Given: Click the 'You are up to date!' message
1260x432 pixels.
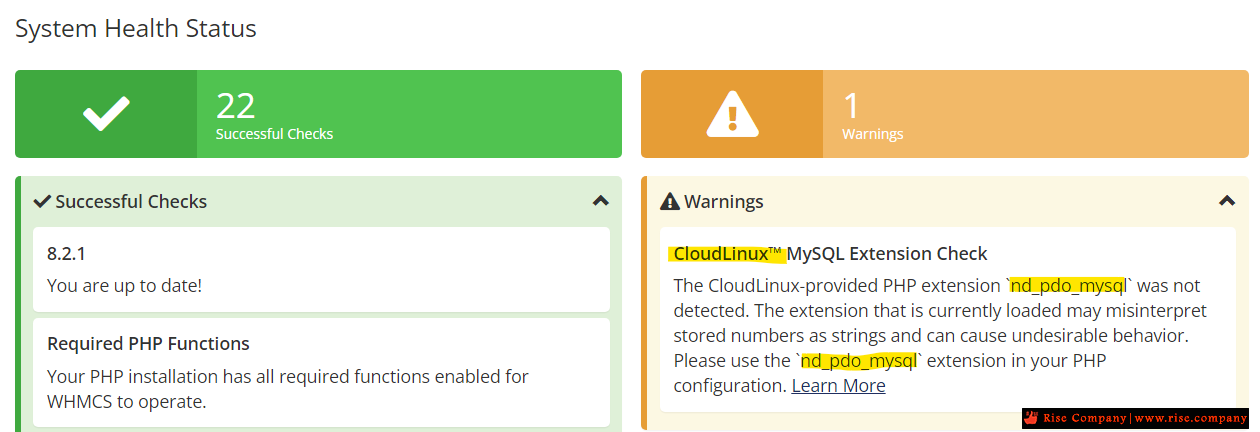Looking at the screenshot, I should 124,285.
